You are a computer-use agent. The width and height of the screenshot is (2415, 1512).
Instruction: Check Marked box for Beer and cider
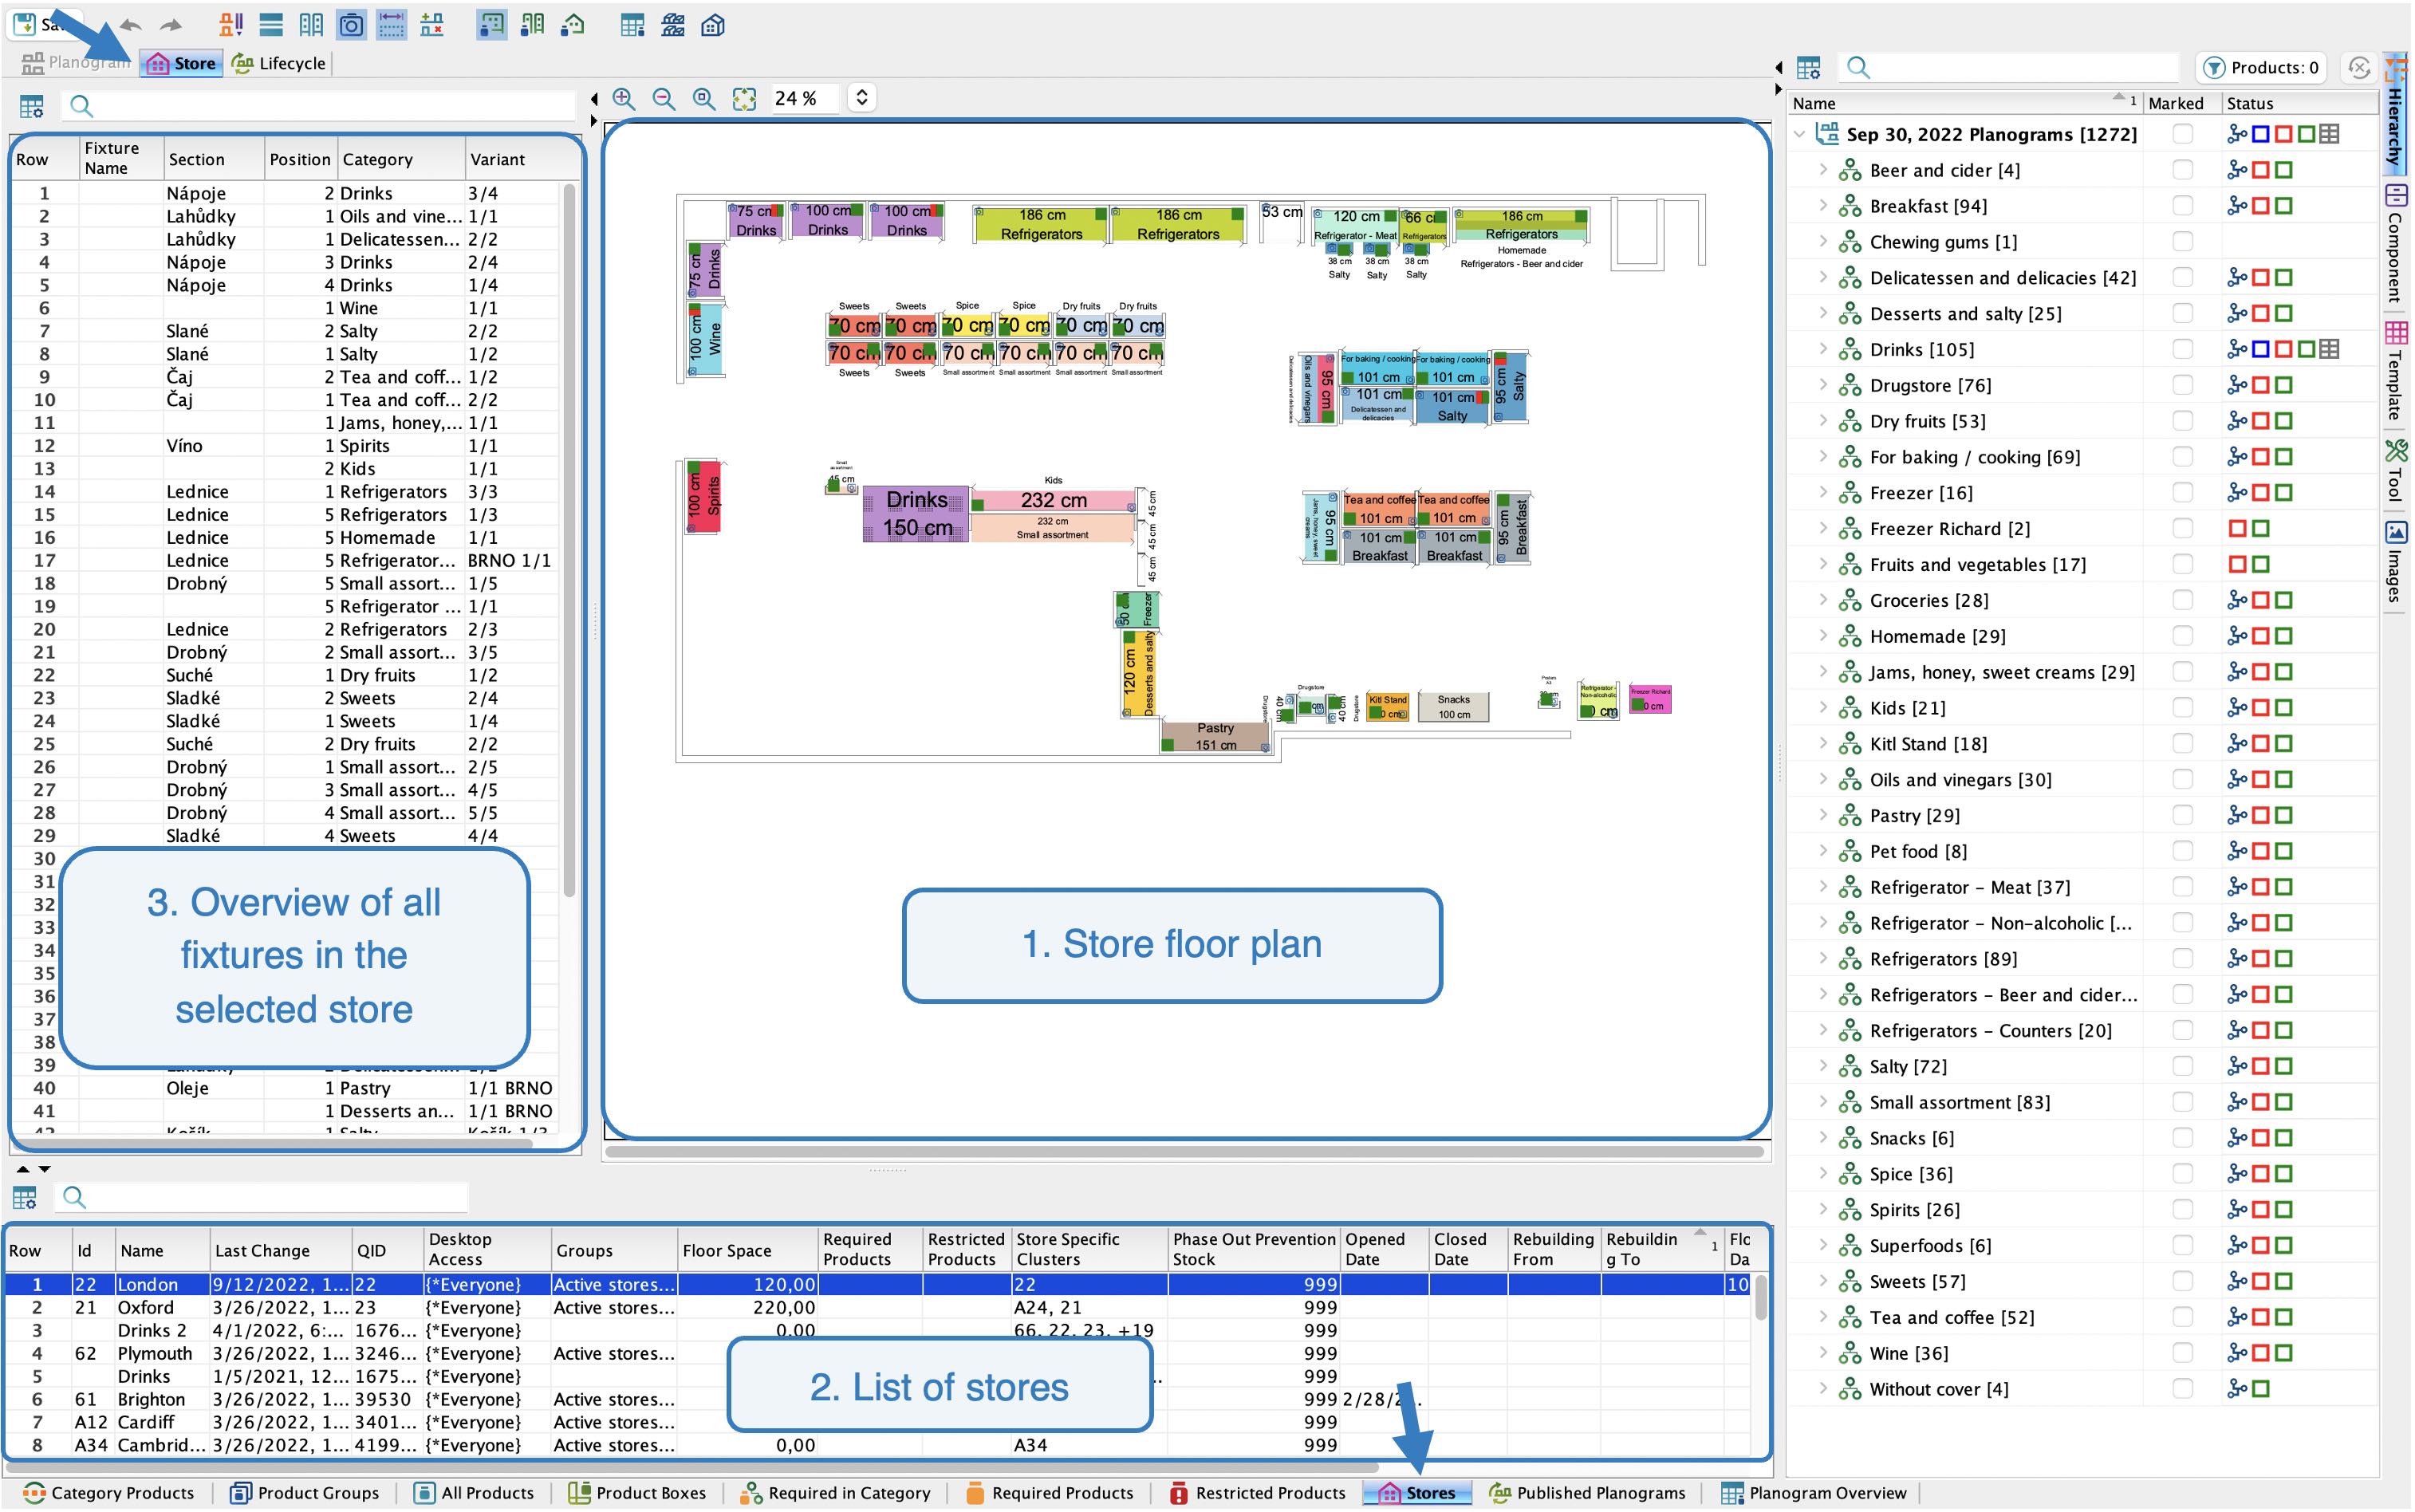pyautogui.click(x=2183, y=170)
